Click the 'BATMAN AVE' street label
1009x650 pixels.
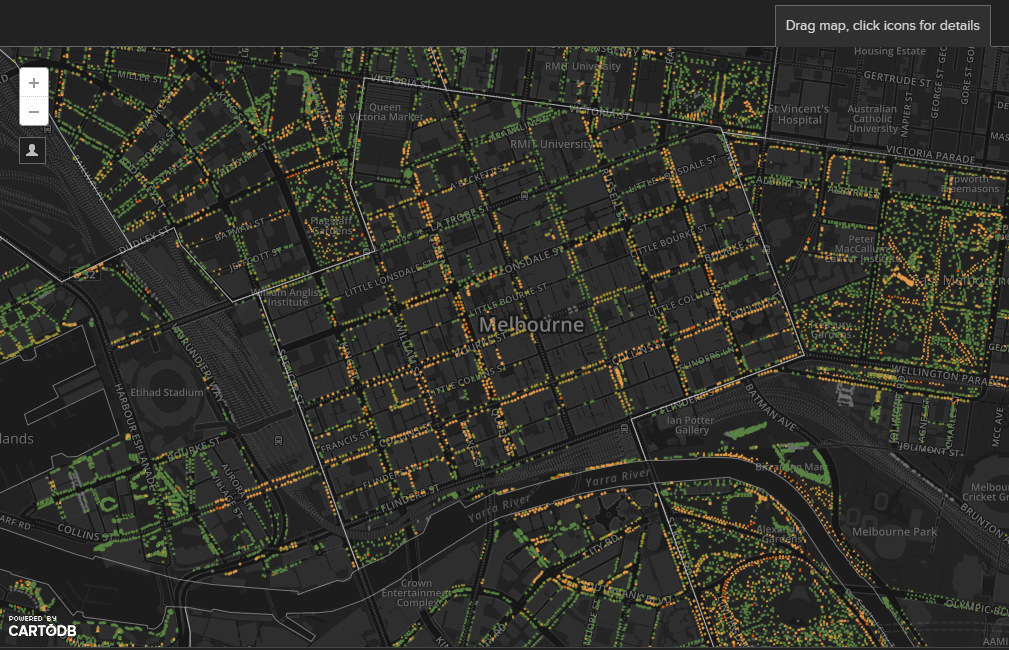pyautogui.click(x=770, y=407)
